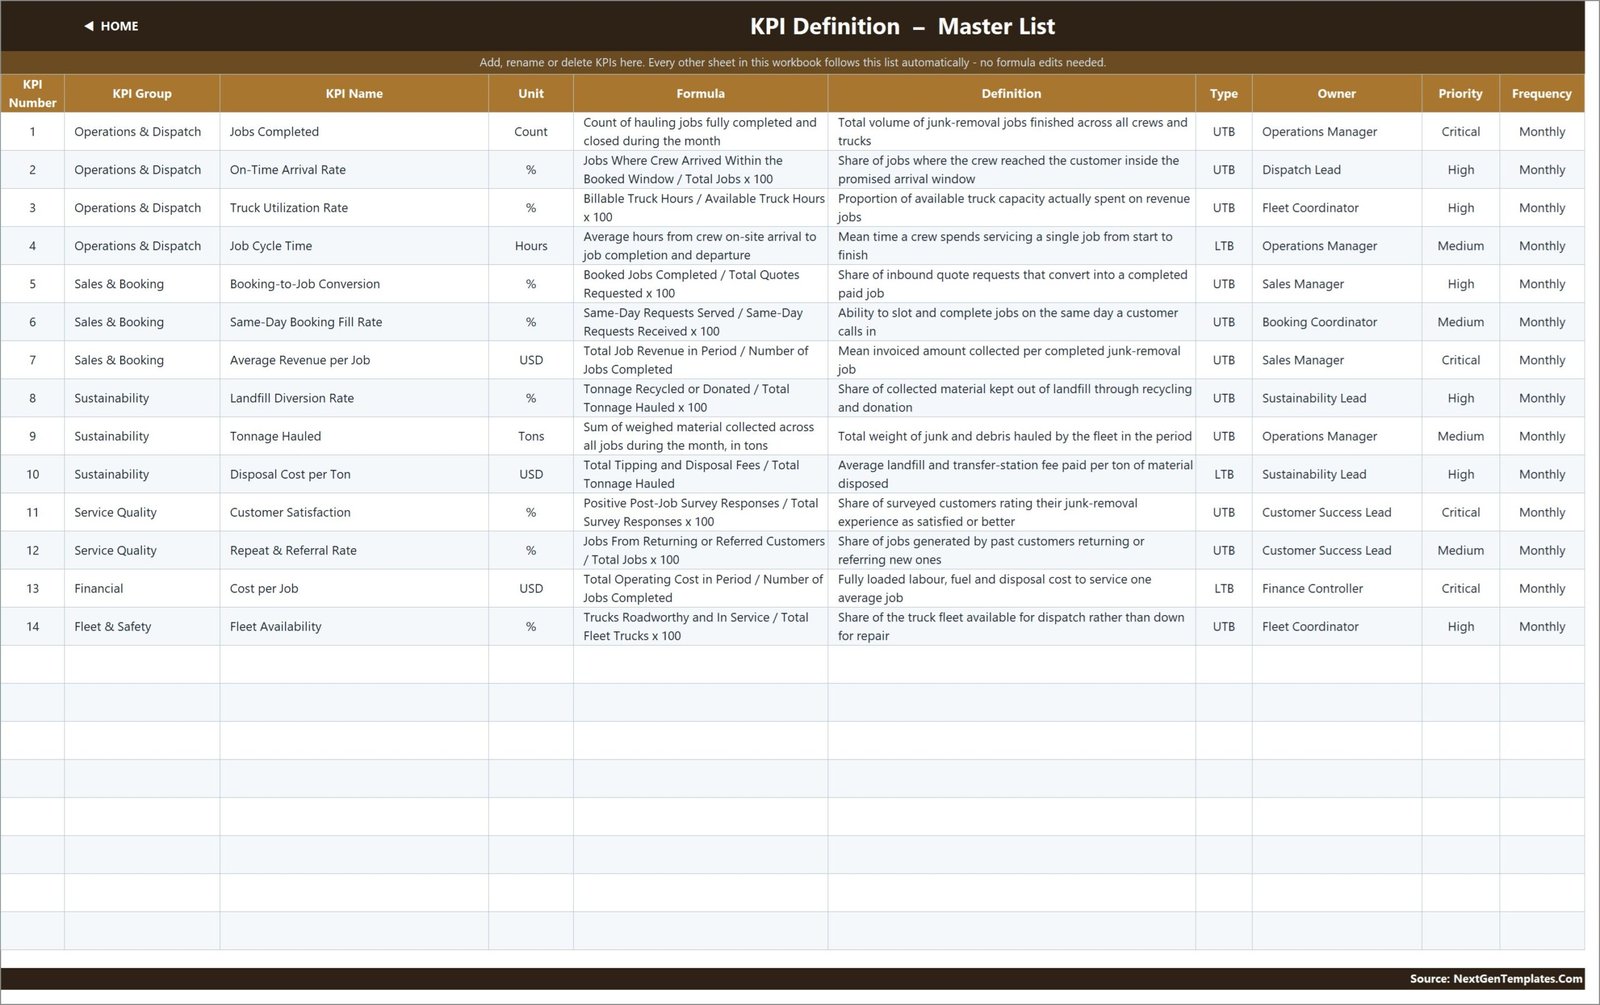Select KPI number 7 cell
This screenshot has height=1005, width=1600.
[x=32, y=360]
